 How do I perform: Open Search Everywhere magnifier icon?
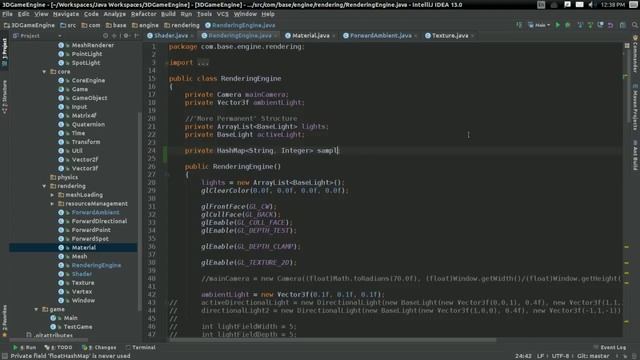click(635, 25)
